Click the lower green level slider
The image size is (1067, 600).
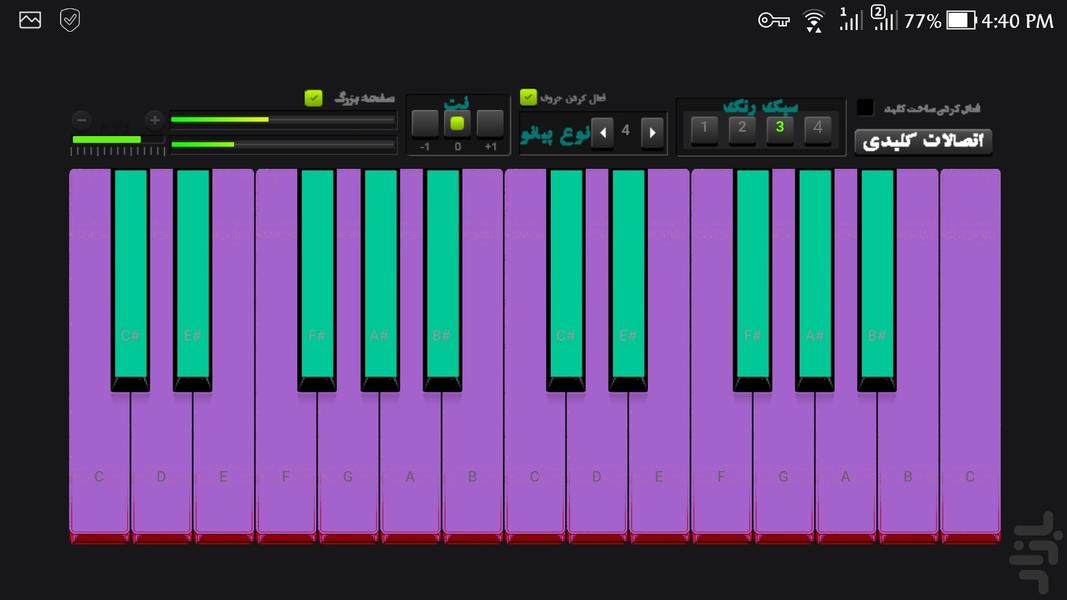pos(282,145)
